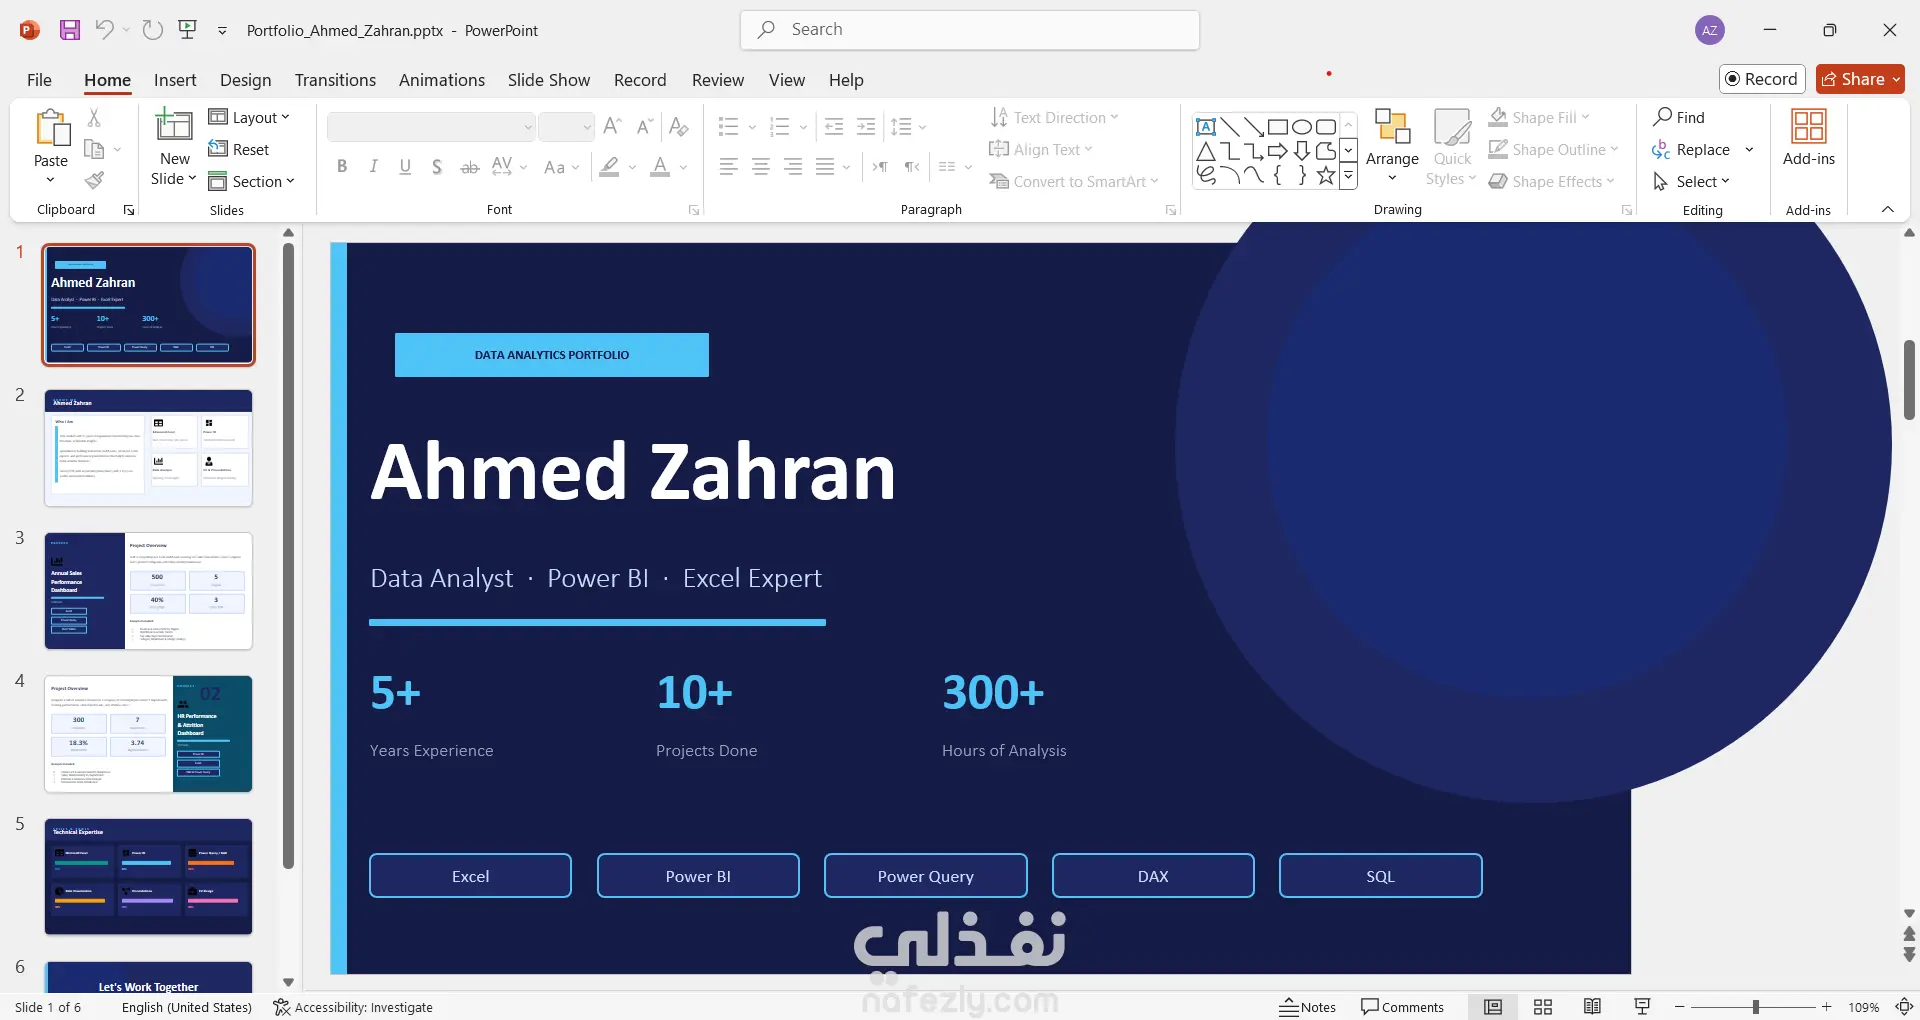Open font color picker arrow
This screenshot has width=1920, height=1020.
coord(684,167)
